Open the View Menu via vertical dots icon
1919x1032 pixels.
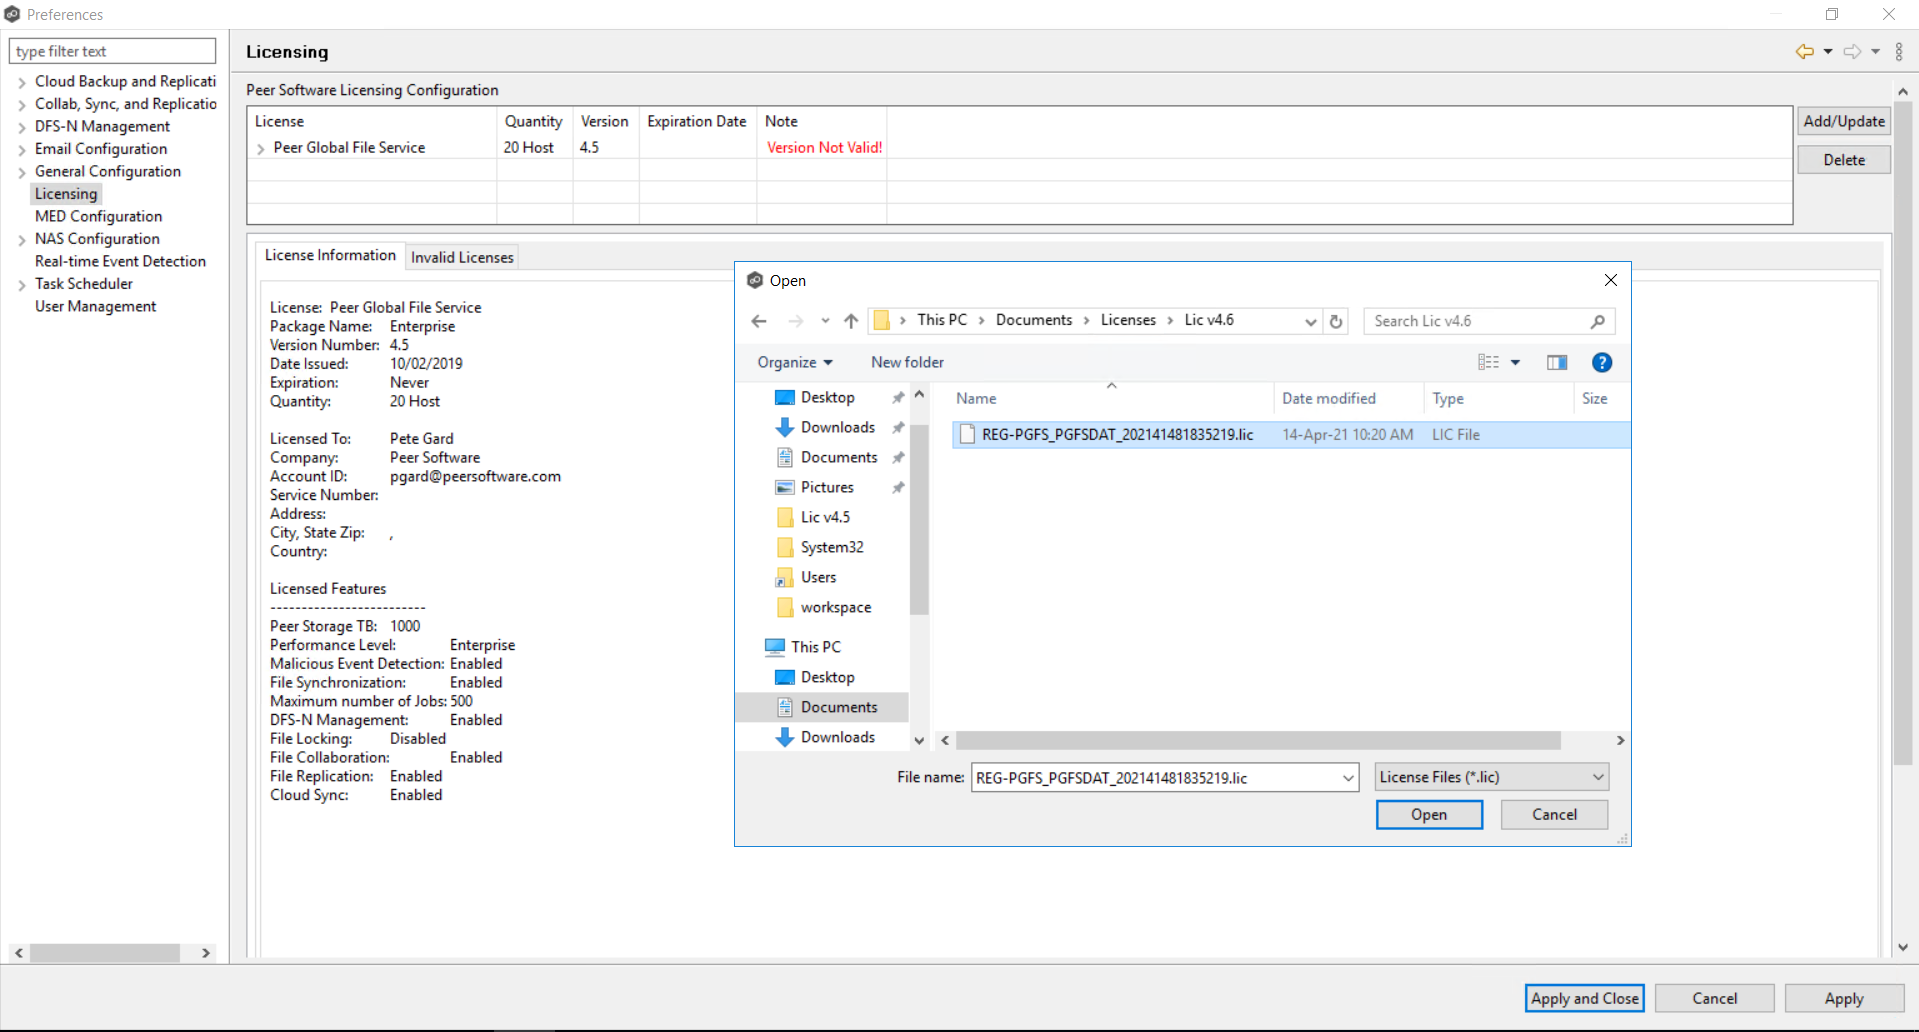pos(1899,51)
